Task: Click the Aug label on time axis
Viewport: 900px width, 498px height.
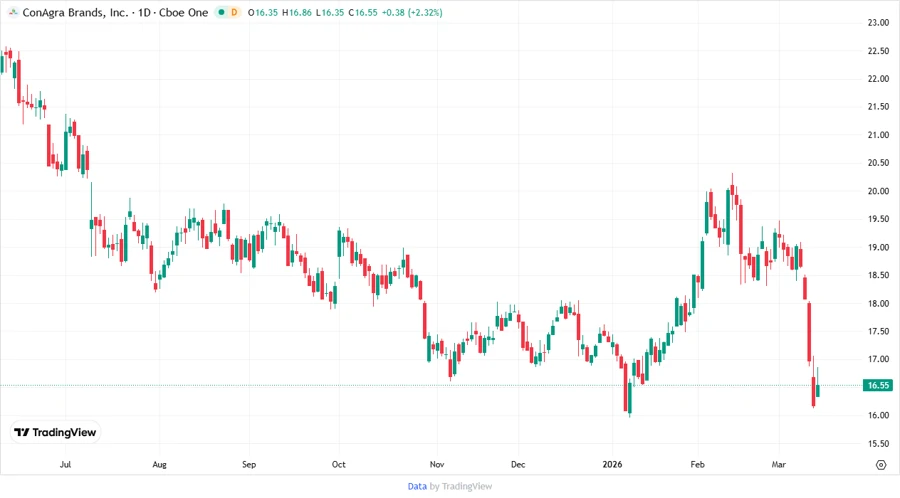Action: [x=160, y=465]
